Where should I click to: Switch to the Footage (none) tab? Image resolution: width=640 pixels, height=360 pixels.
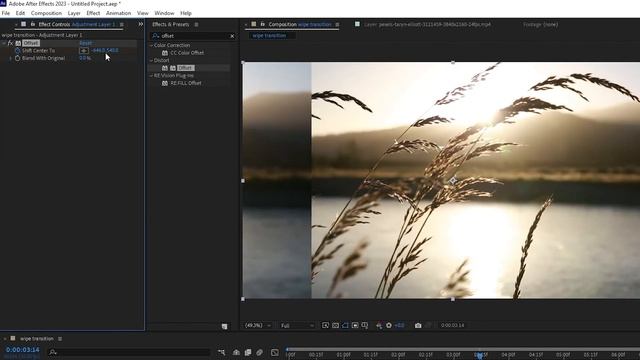[x=540, y=24]
